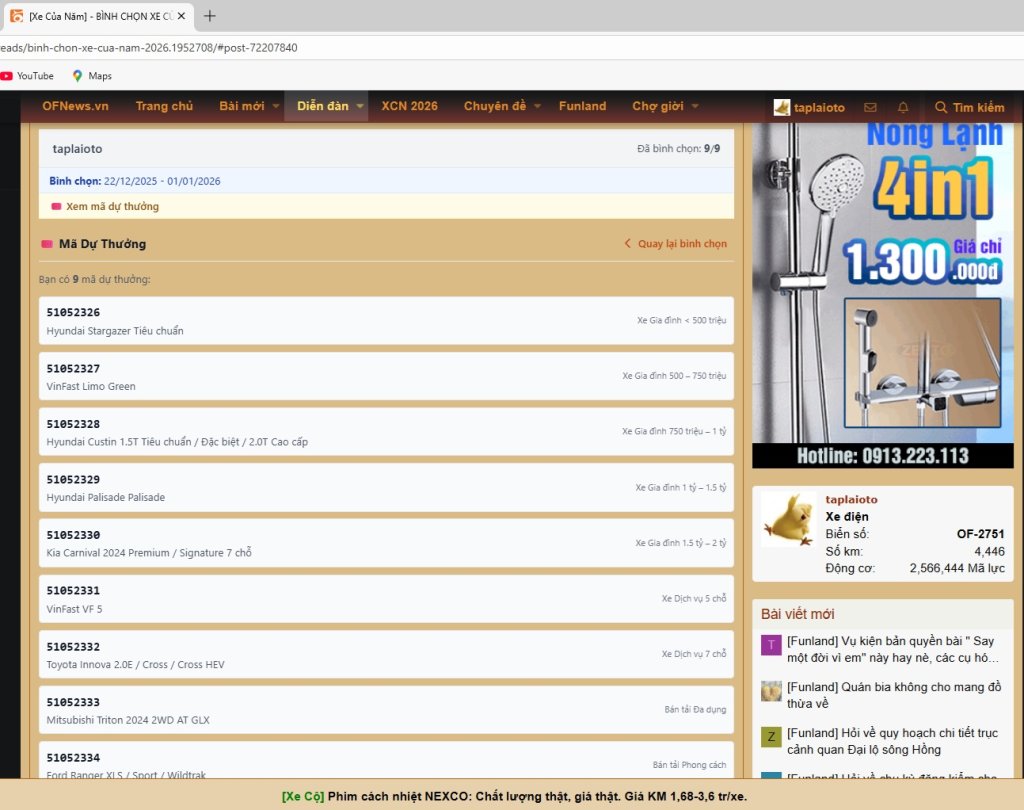The height and width of the screenshot is (810, 1024).
Task: Click the olive Z avatar in Bài viết mới
Action: 771,737
